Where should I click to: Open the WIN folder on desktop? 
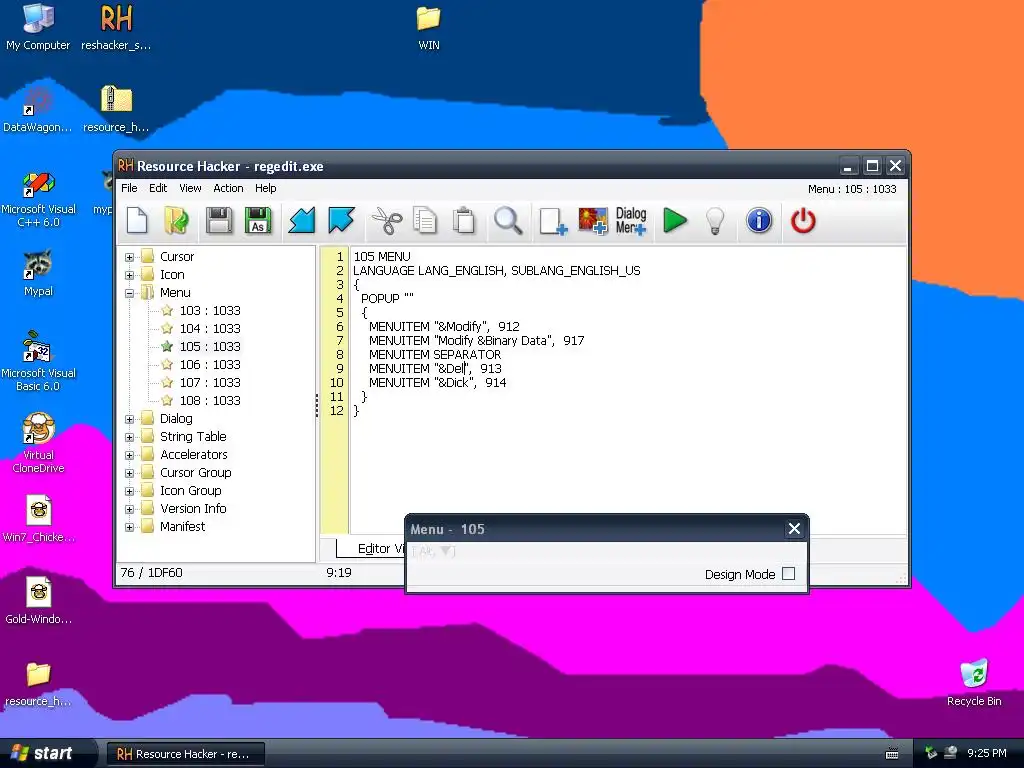pos(428,27)
